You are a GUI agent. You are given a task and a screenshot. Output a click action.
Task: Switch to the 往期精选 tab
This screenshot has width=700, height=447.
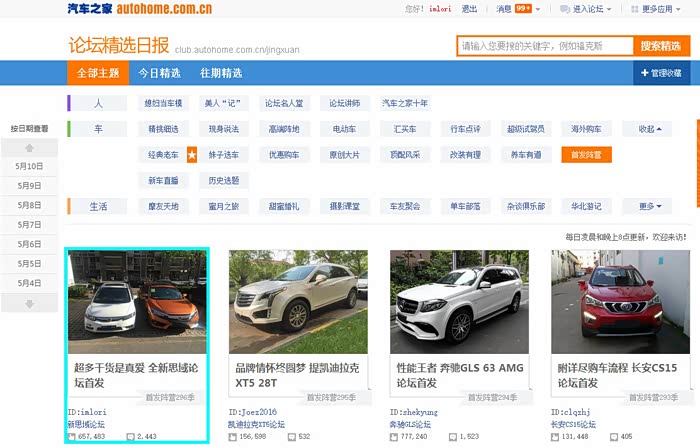click(221, 73)
